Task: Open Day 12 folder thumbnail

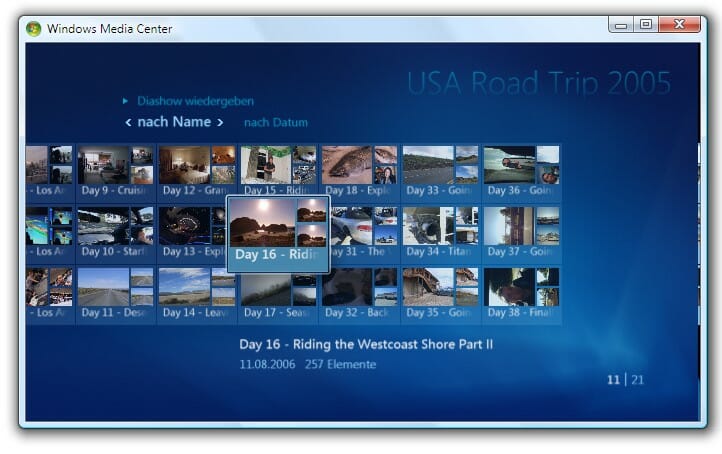Action: click(197, 172)
